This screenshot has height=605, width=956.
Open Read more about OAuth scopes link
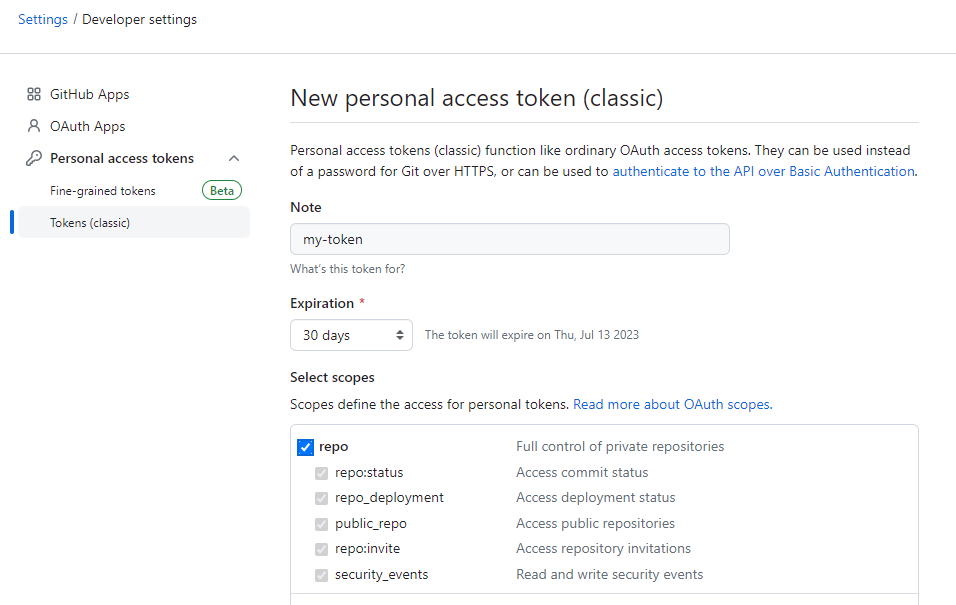(672, 405)
